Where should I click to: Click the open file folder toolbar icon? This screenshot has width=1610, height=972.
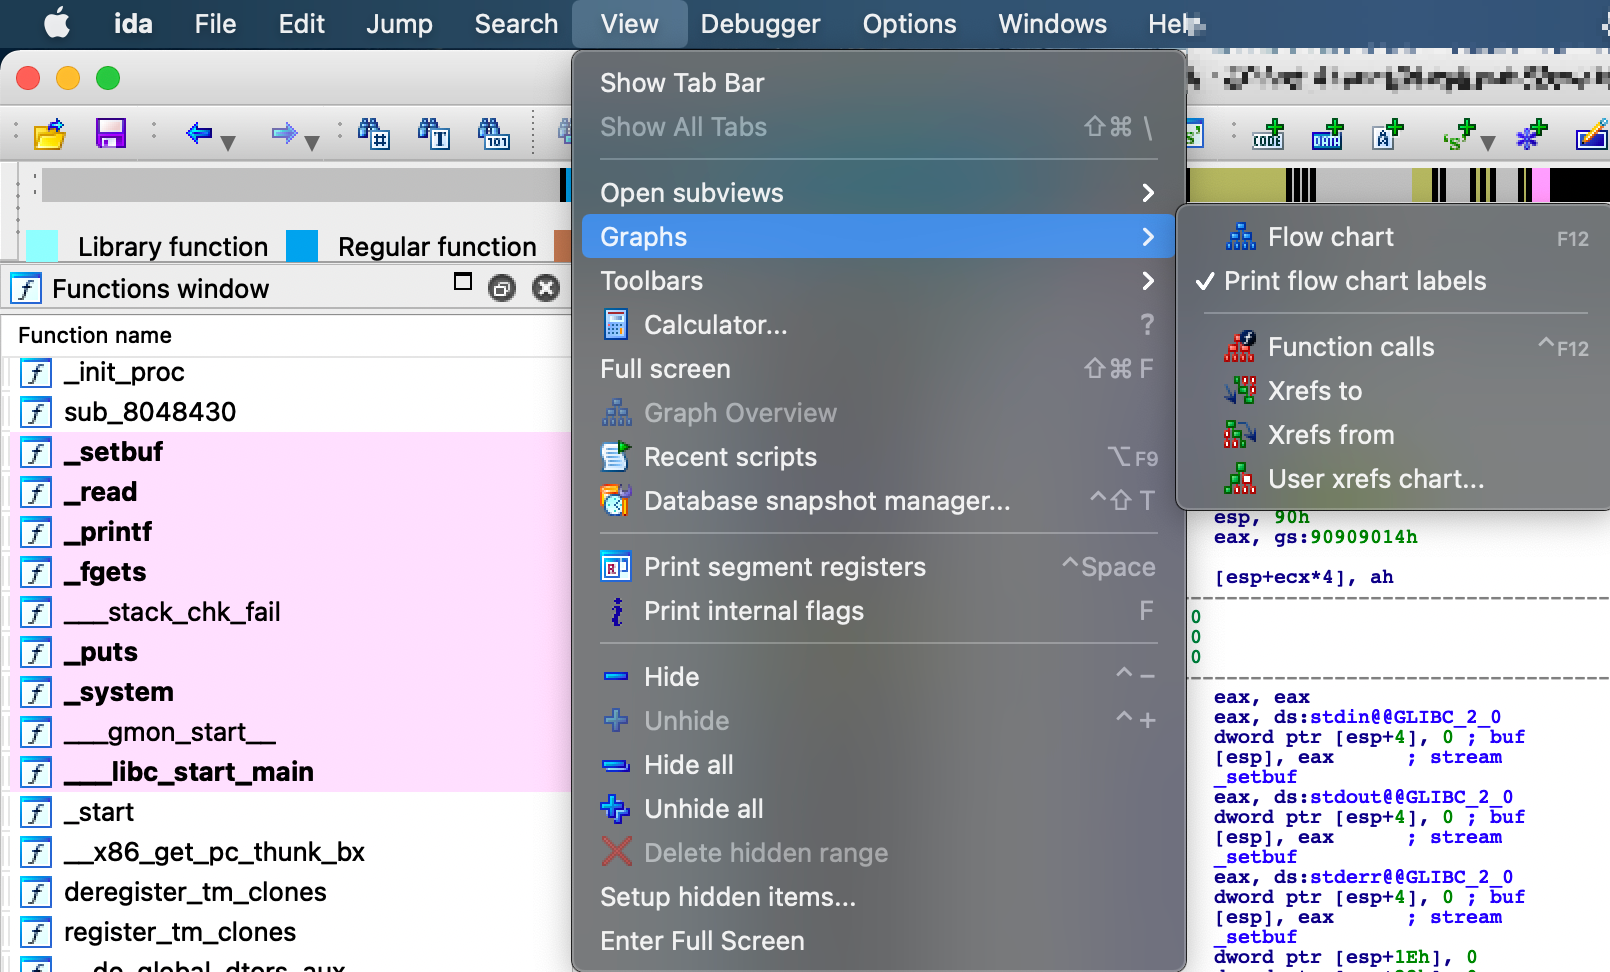49,133
